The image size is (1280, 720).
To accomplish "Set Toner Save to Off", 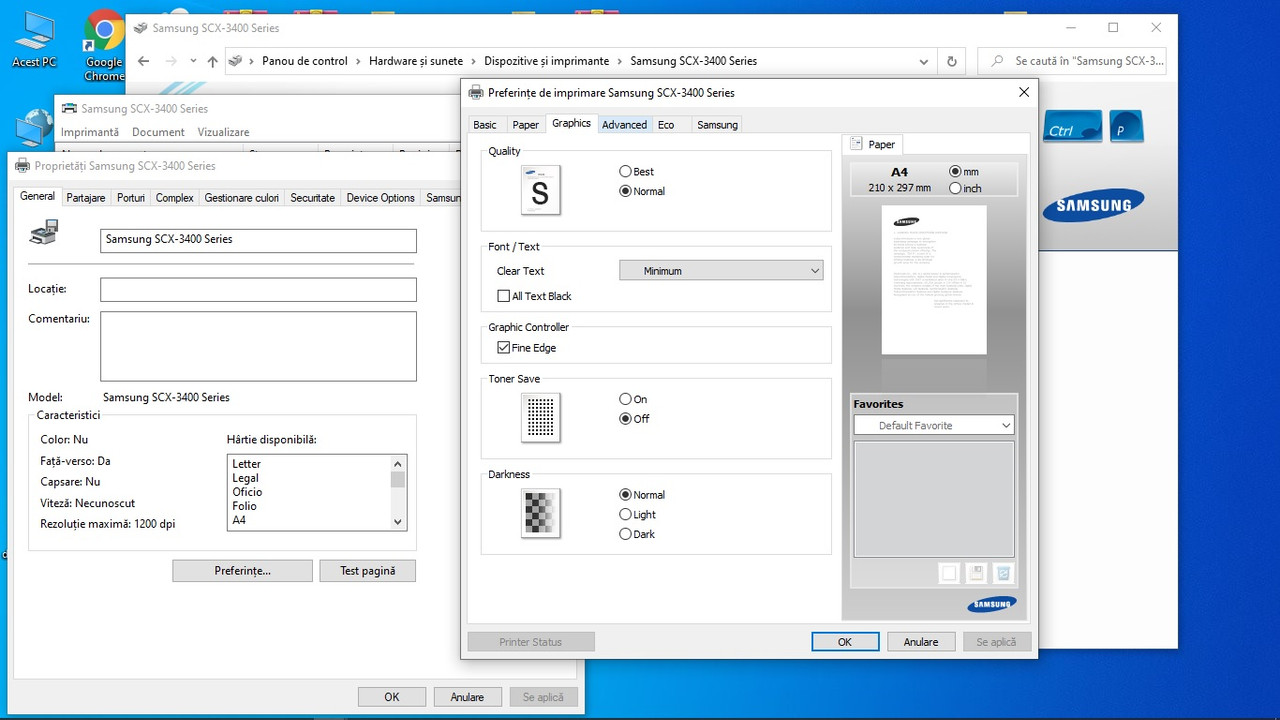I will [x=634, y=419].
